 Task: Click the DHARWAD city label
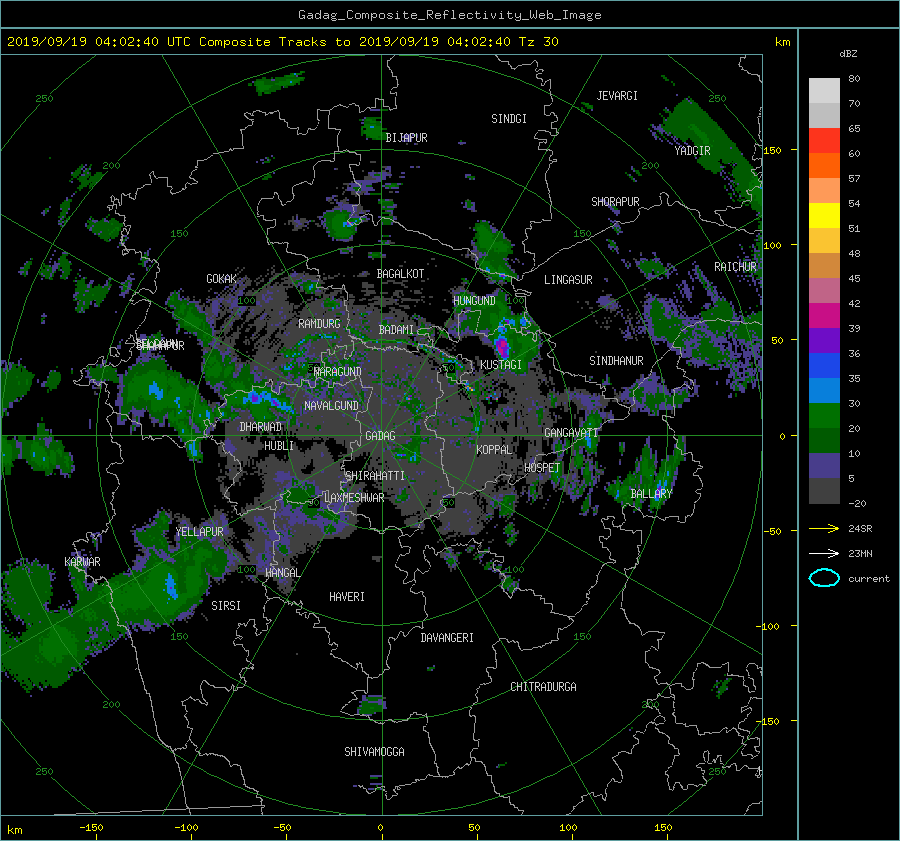pyautogui.click(x=260, y=427)
